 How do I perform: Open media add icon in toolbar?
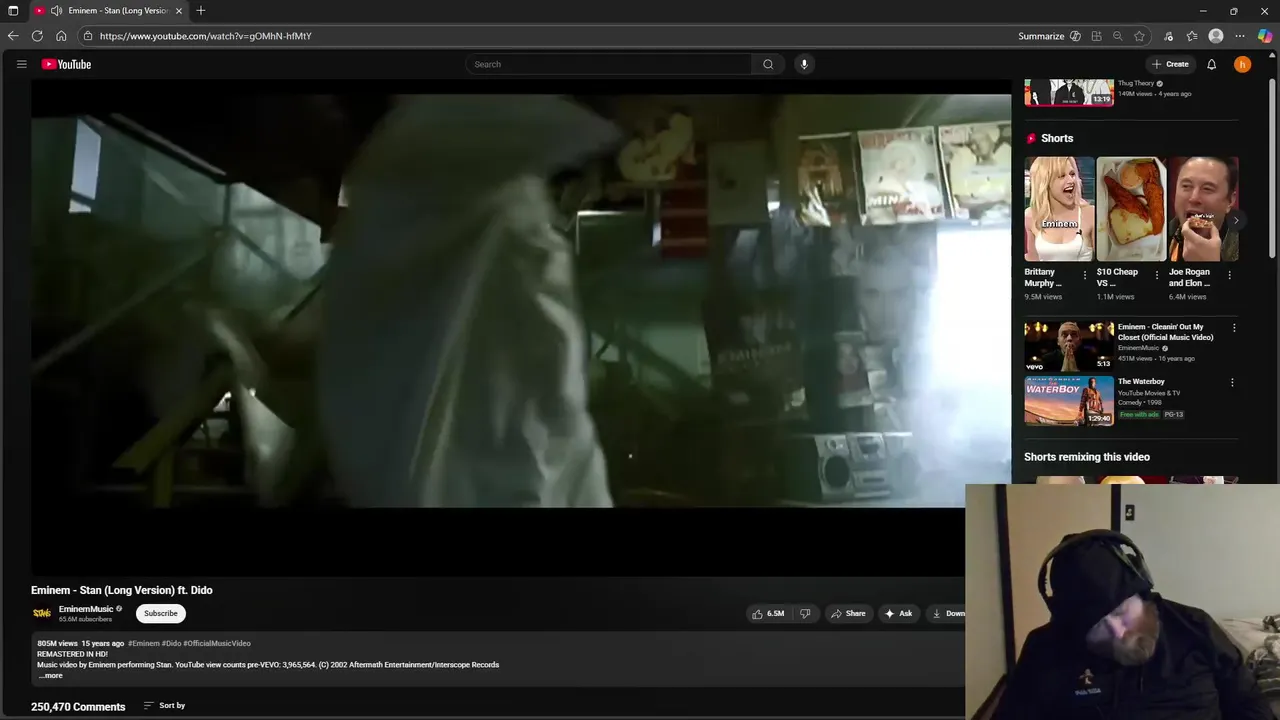(1168, 36)
